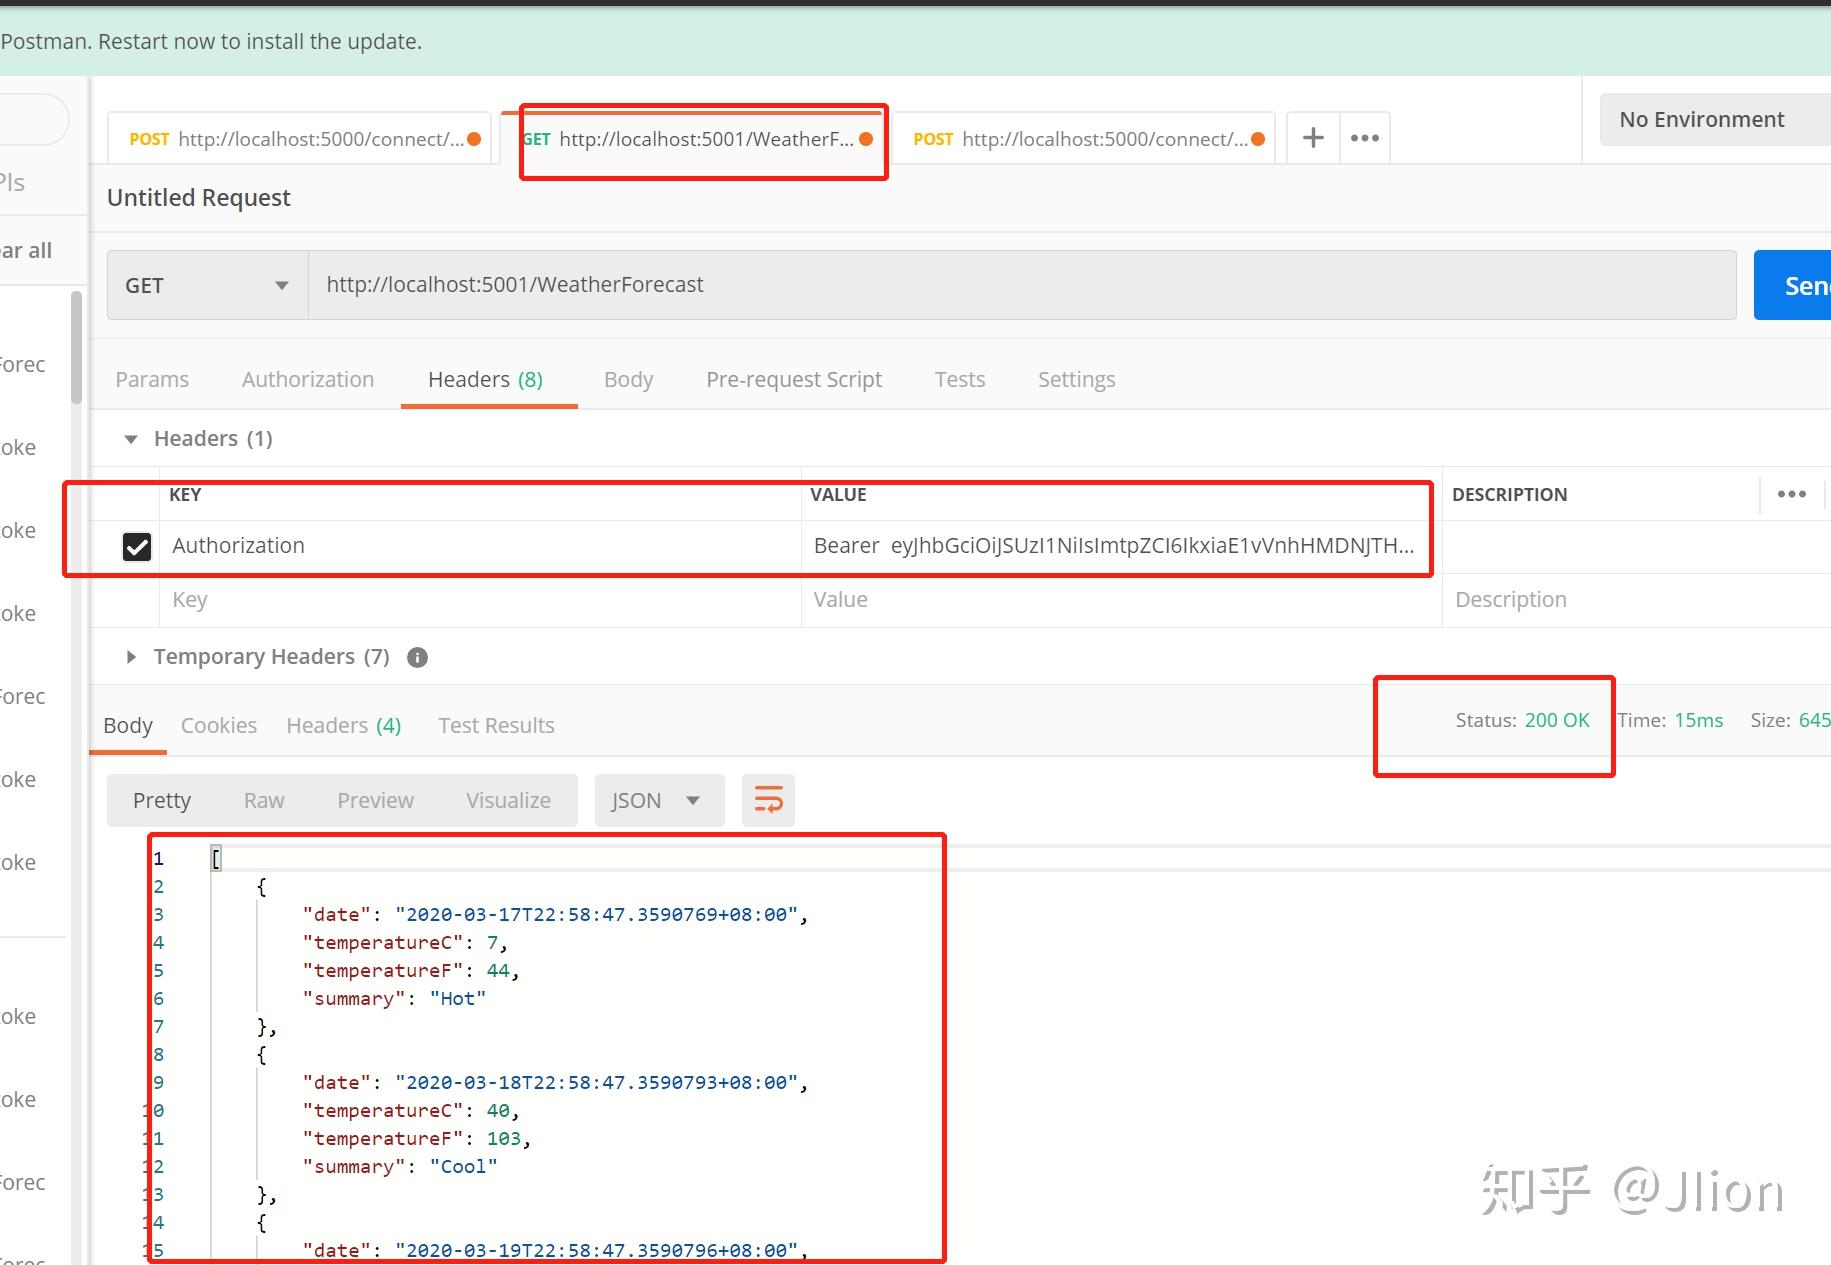Screen dimensions: 1831x1265
Task: Click the "temperatureF": 44 line
Action: (x=411, y=970)
